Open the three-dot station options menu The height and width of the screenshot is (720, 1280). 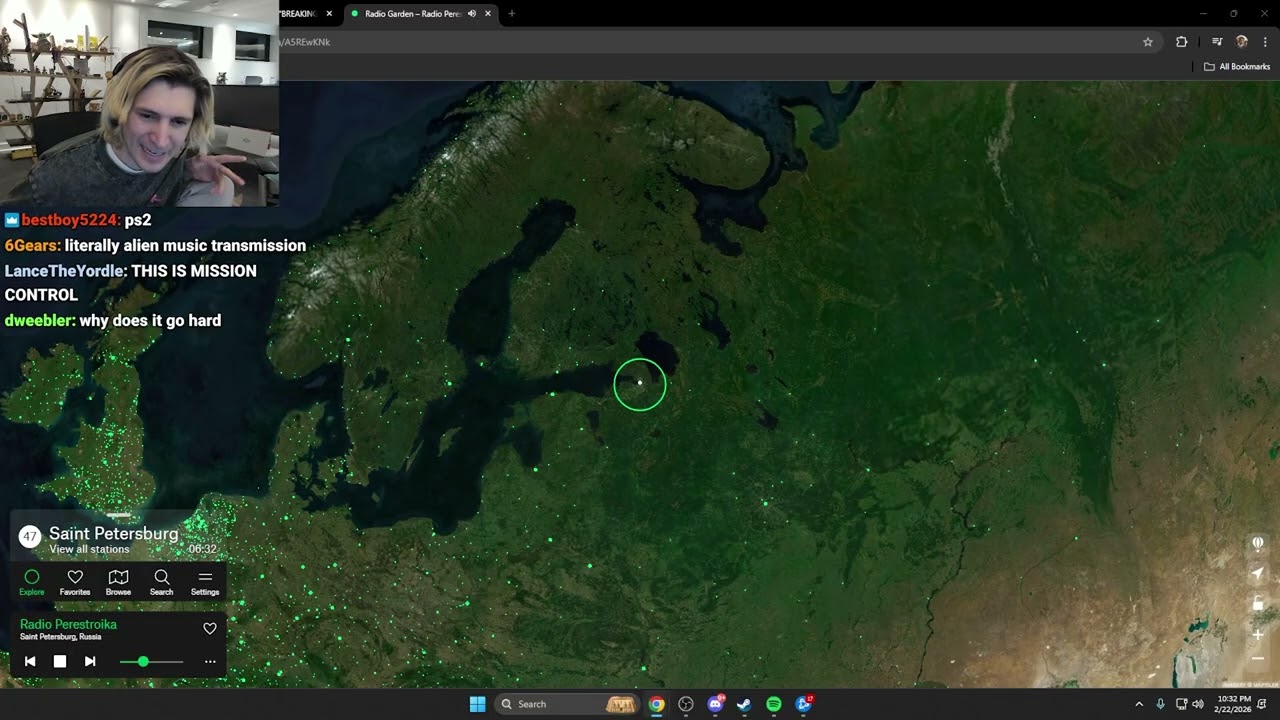point(210,661)
